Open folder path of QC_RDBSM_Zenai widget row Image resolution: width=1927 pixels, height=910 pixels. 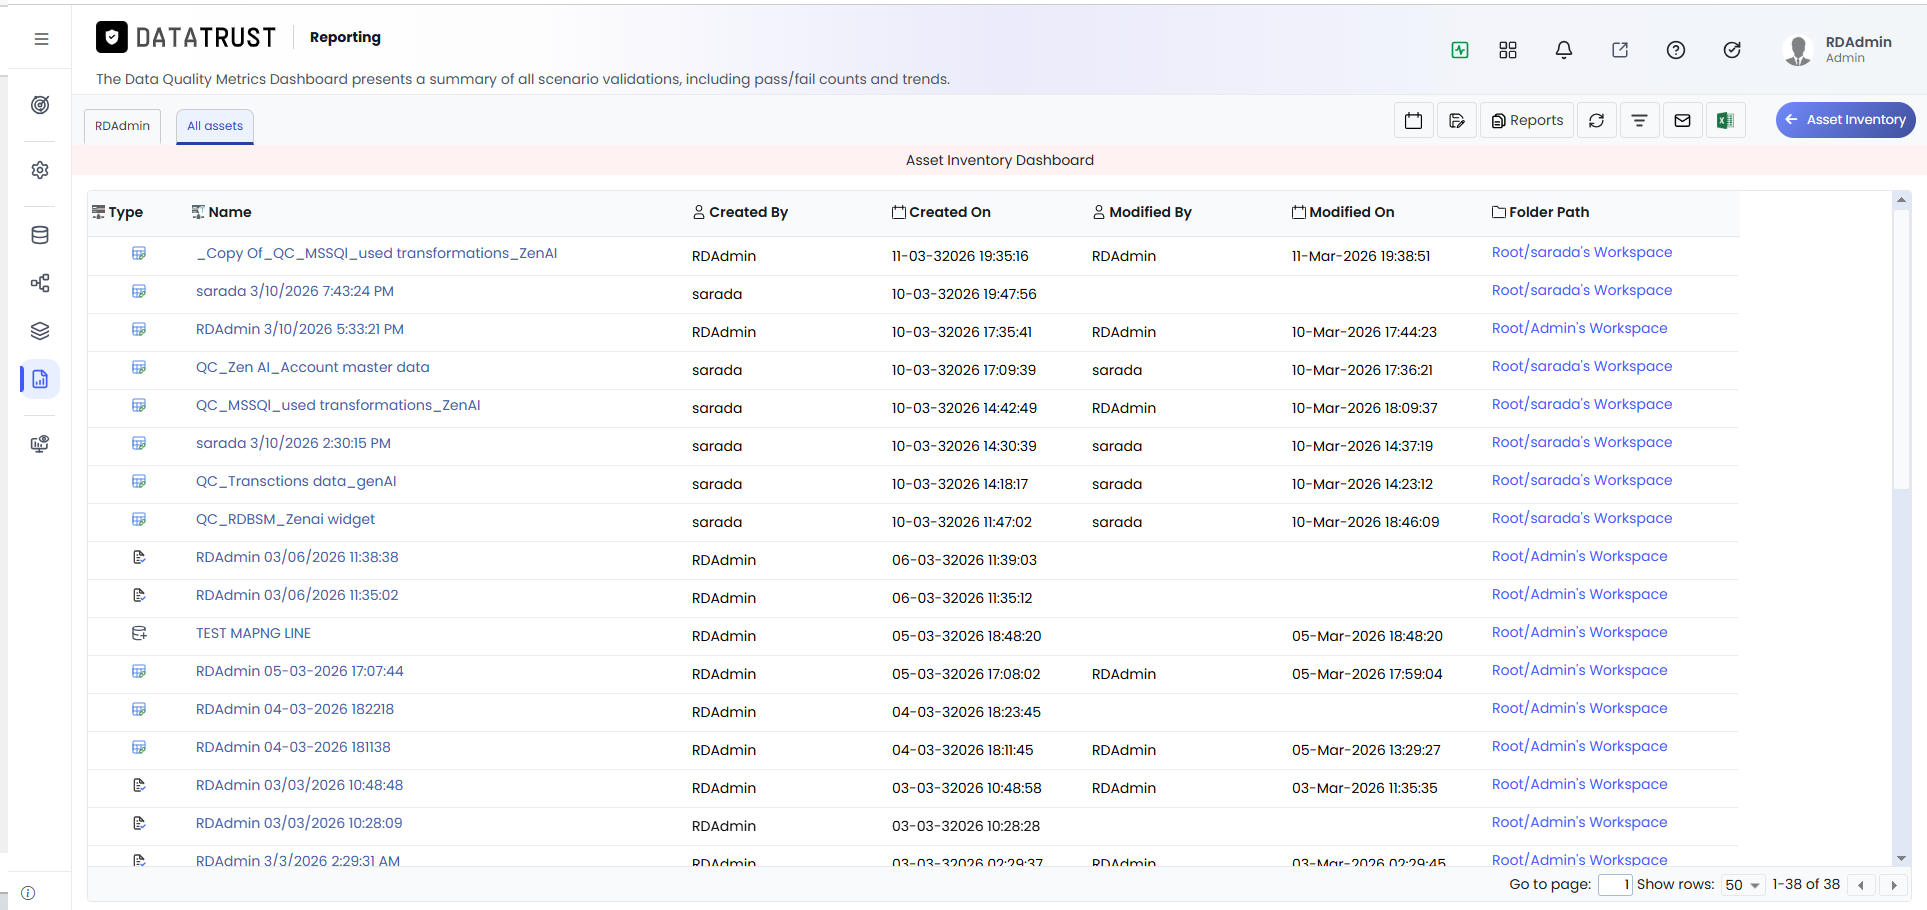(1582, 518)
